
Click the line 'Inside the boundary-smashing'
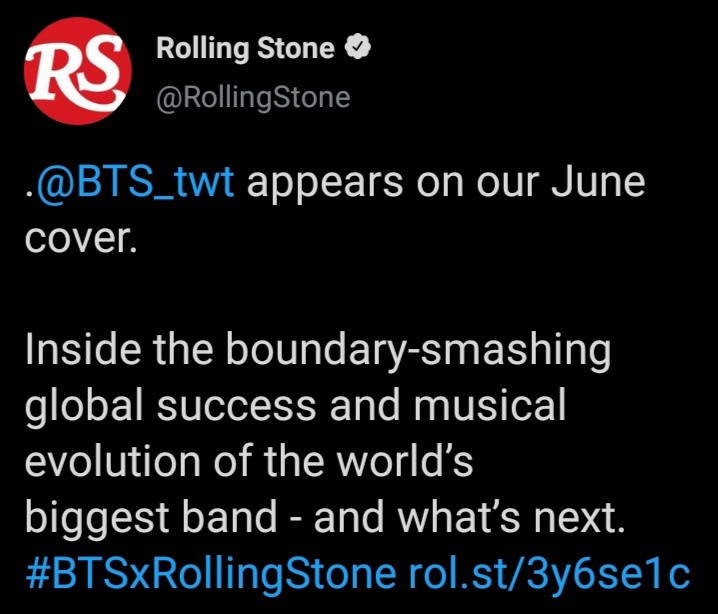[318, 351]
